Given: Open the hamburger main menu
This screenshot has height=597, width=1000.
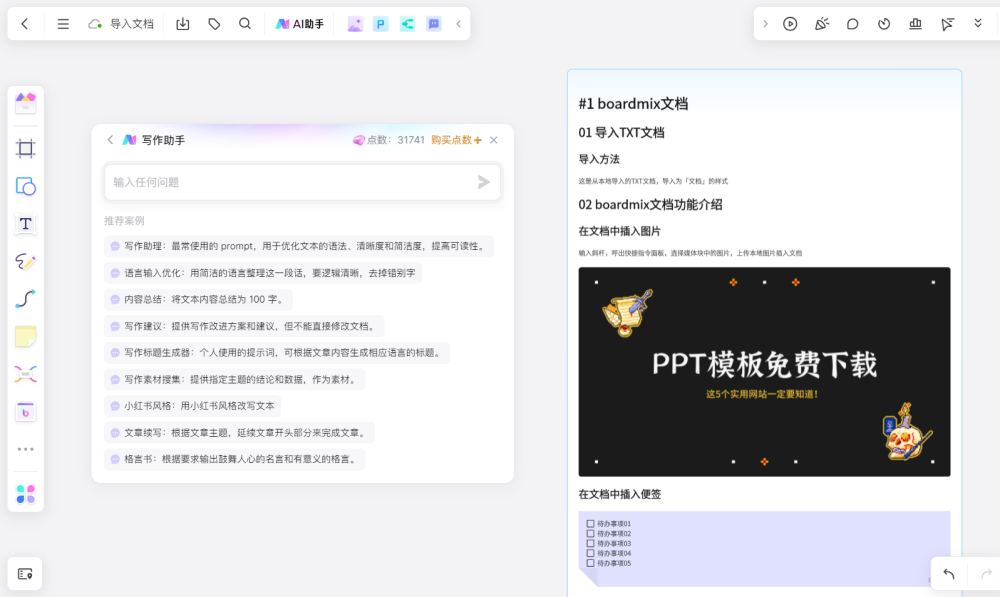Looking at the screenshot, I should (63, 24).
